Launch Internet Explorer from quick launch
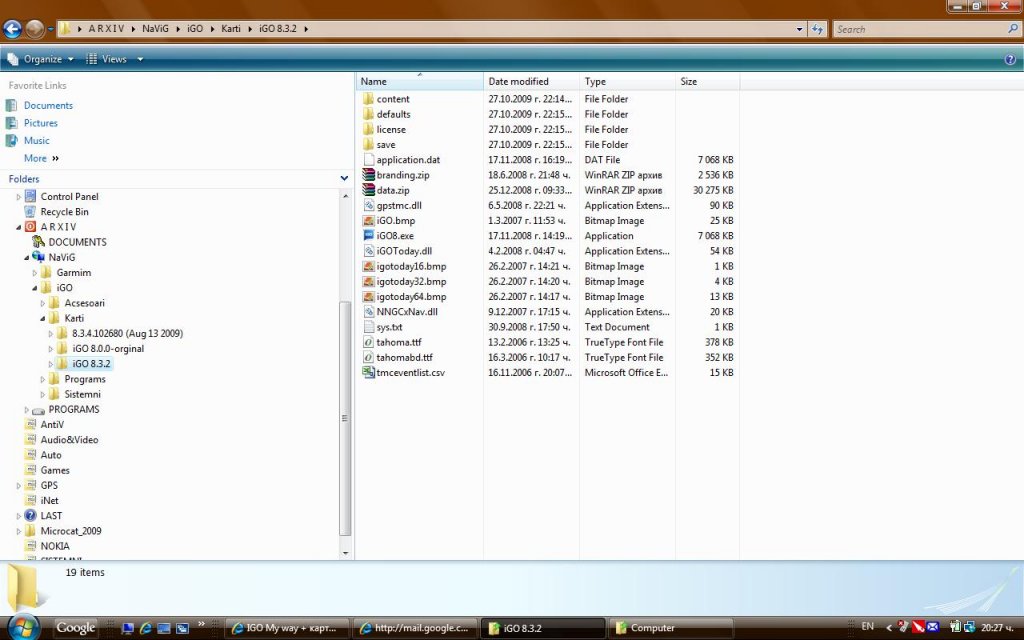 pyautogui.click(x=146, y=628)
